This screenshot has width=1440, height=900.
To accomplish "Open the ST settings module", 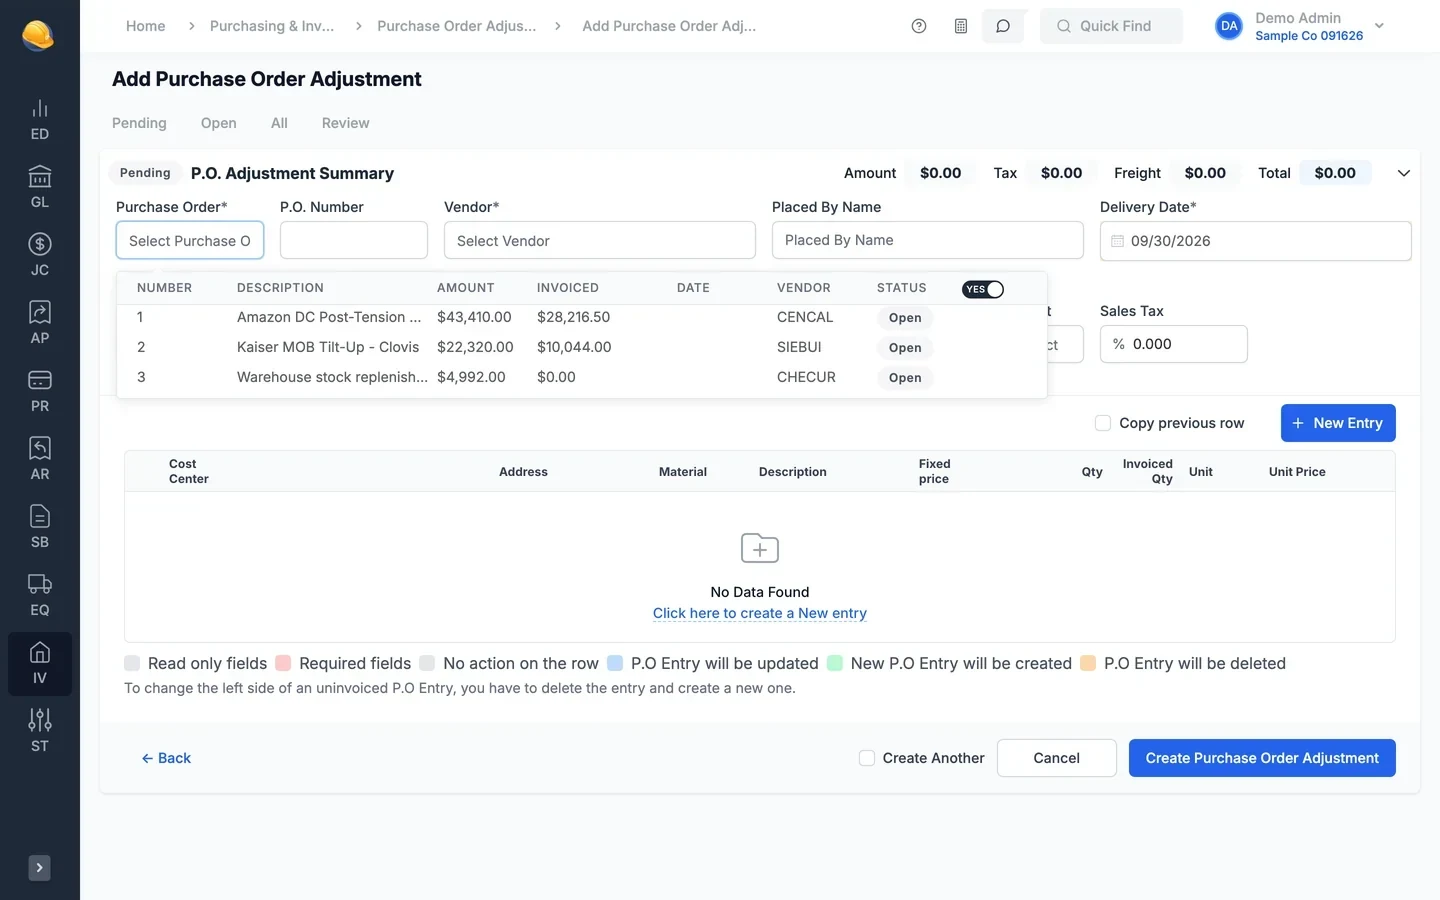I will 40,732.
